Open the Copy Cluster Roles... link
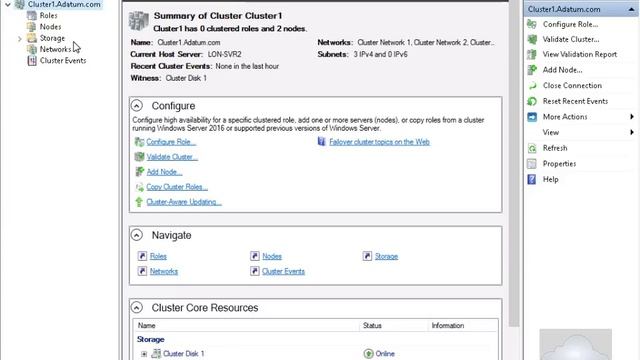640x360 pixels. coord(177,187)
